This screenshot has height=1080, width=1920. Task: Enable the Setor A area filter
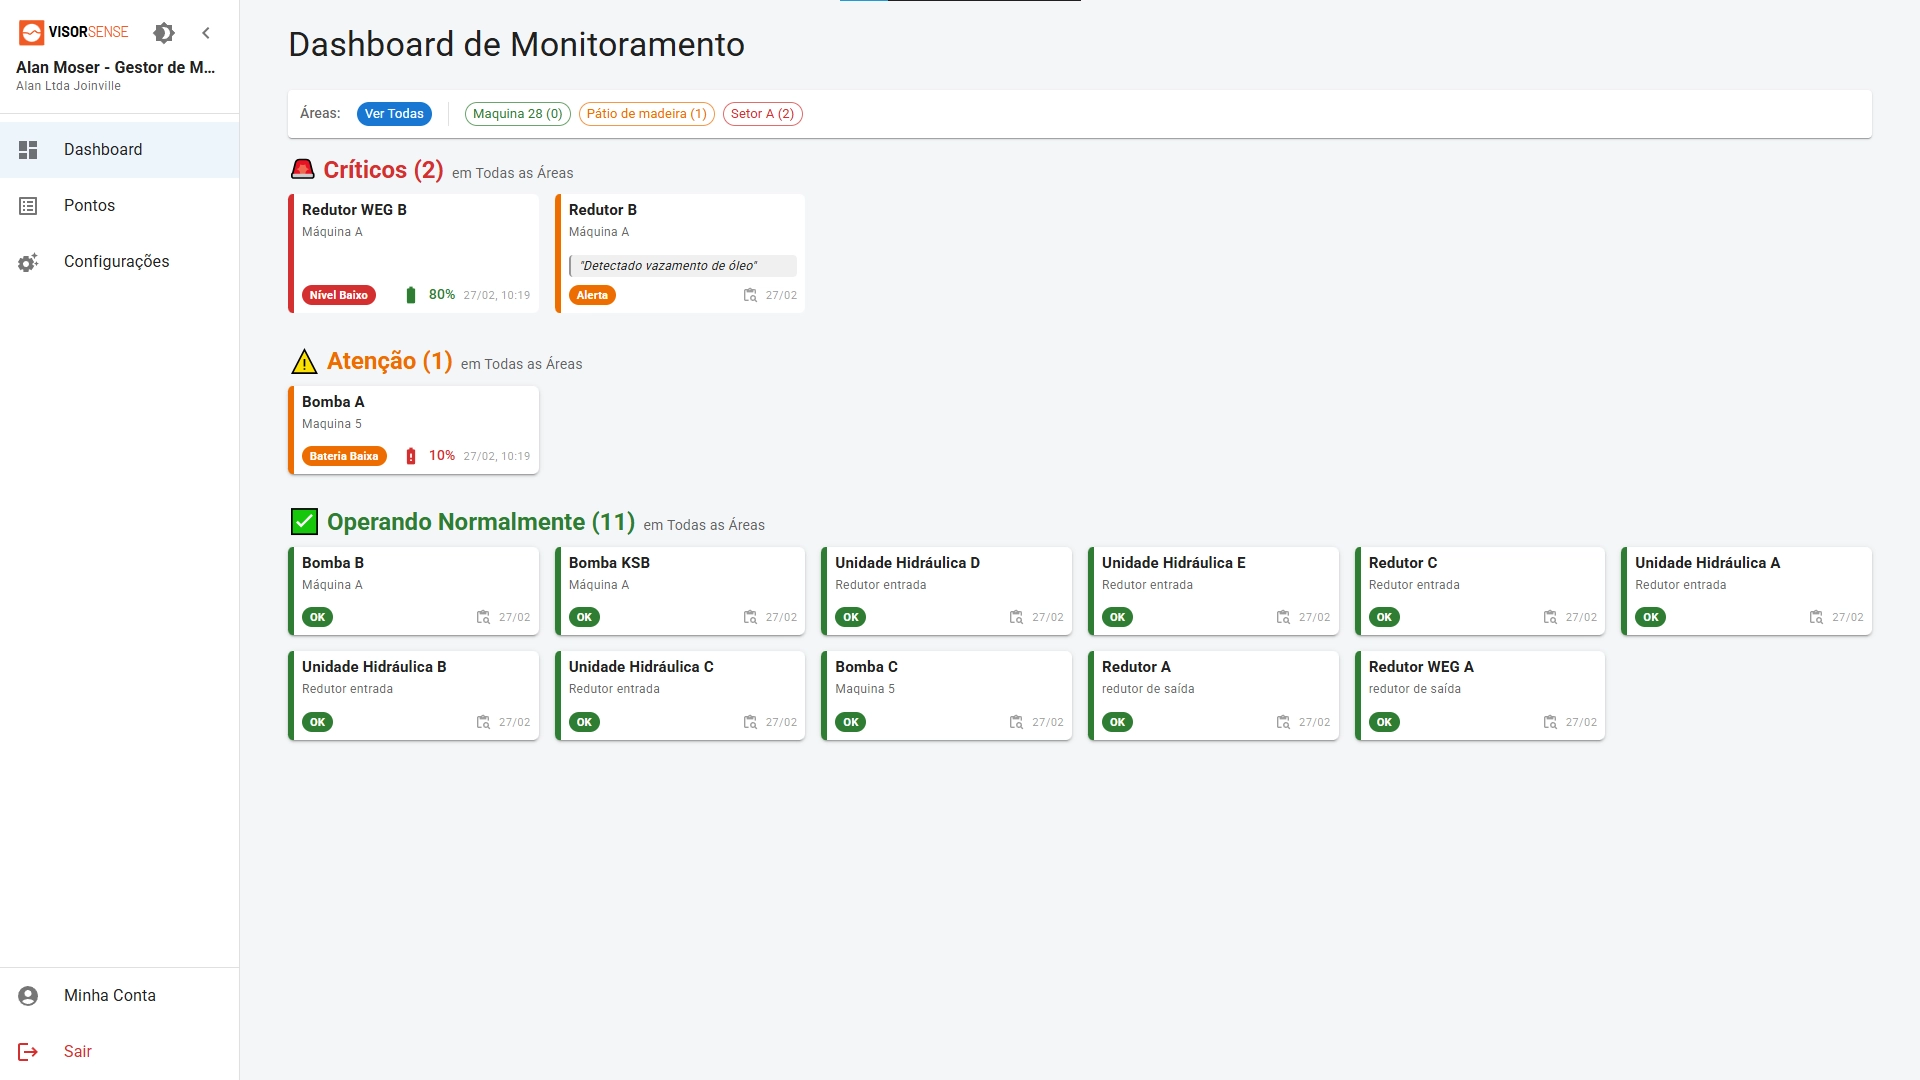click(763, 113)
